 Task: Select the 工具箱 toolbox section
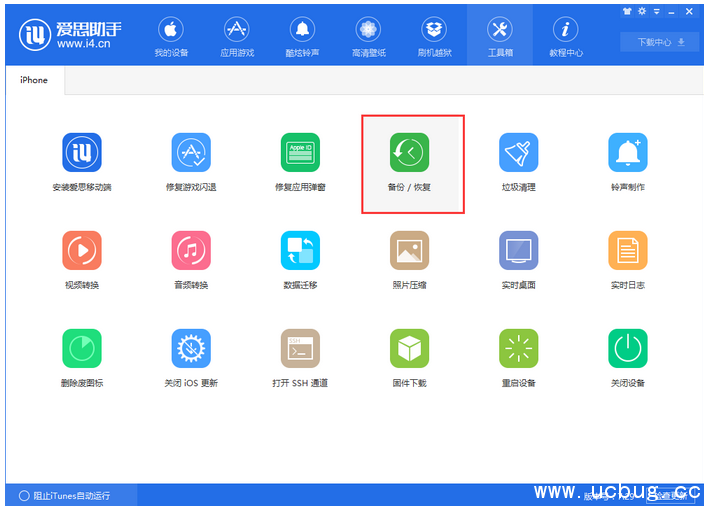tap(500, 37)
